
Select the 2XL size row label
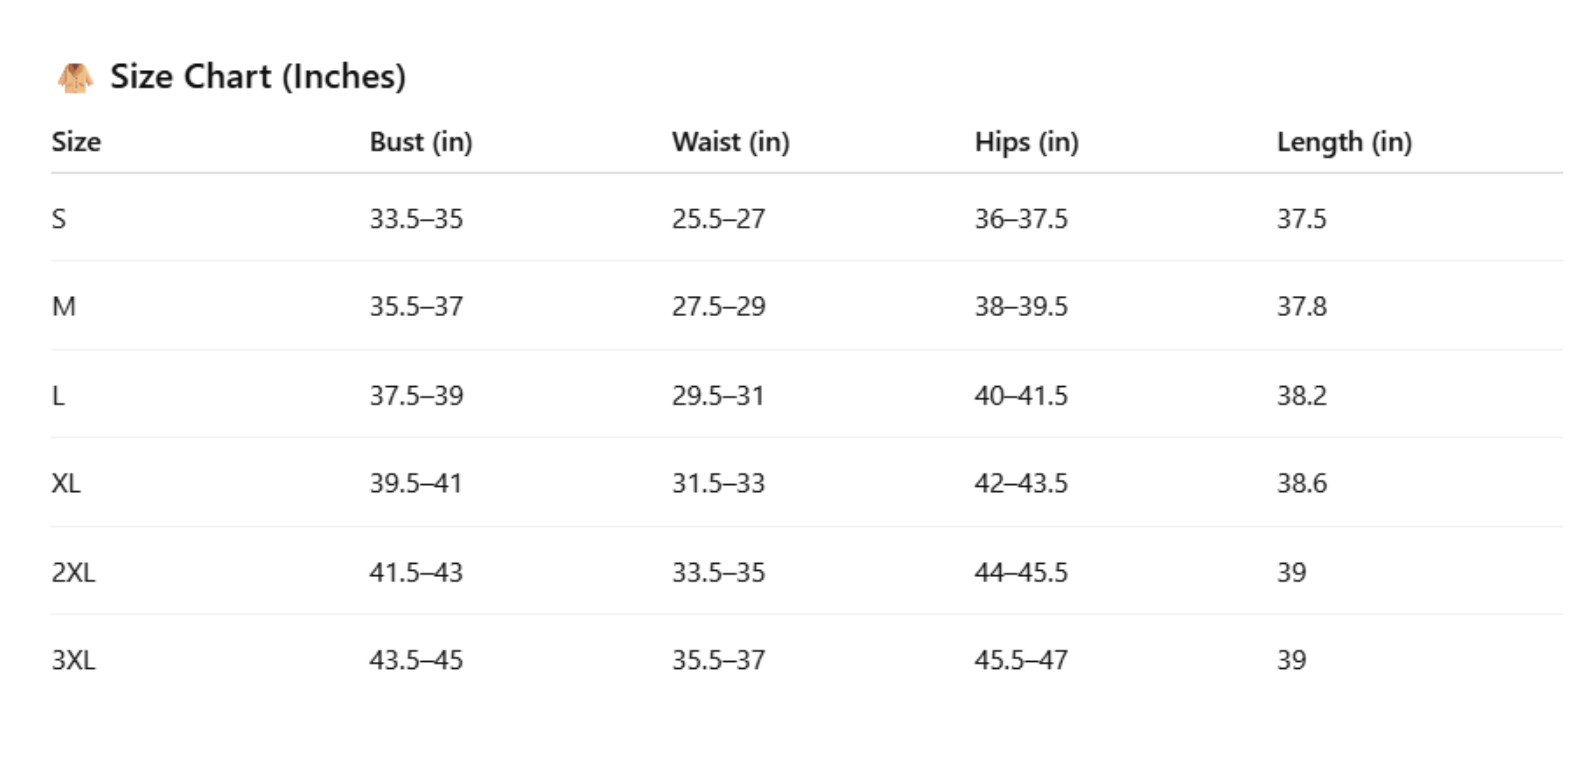73,573
